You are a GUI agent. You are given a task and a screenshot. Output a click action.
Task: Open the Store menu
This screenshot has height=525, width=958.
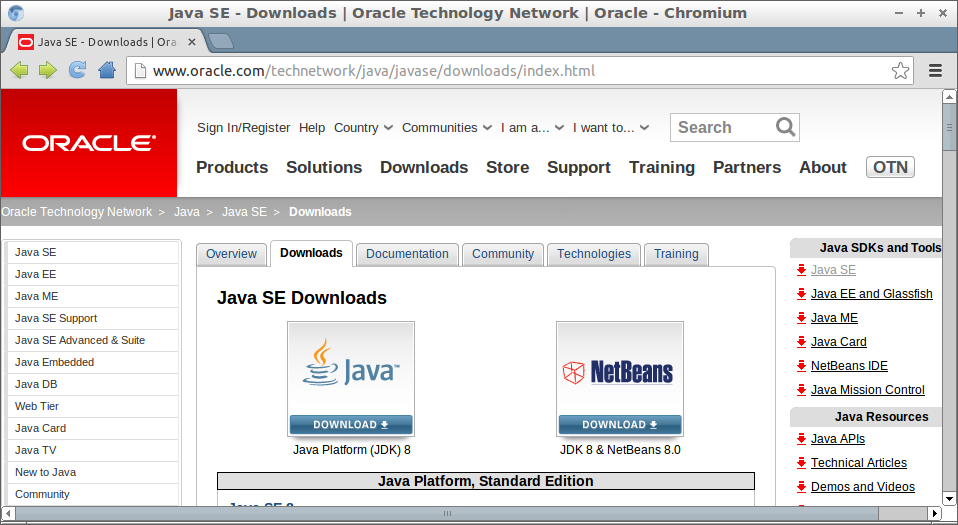507,167
